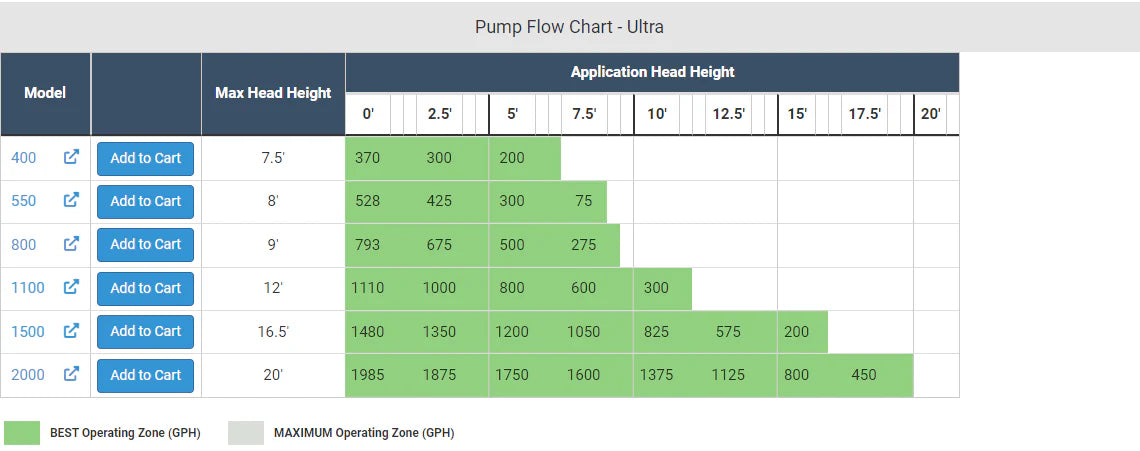Open the 400 model link
This screenshot has height=451, width=1140.
point(24,158)
